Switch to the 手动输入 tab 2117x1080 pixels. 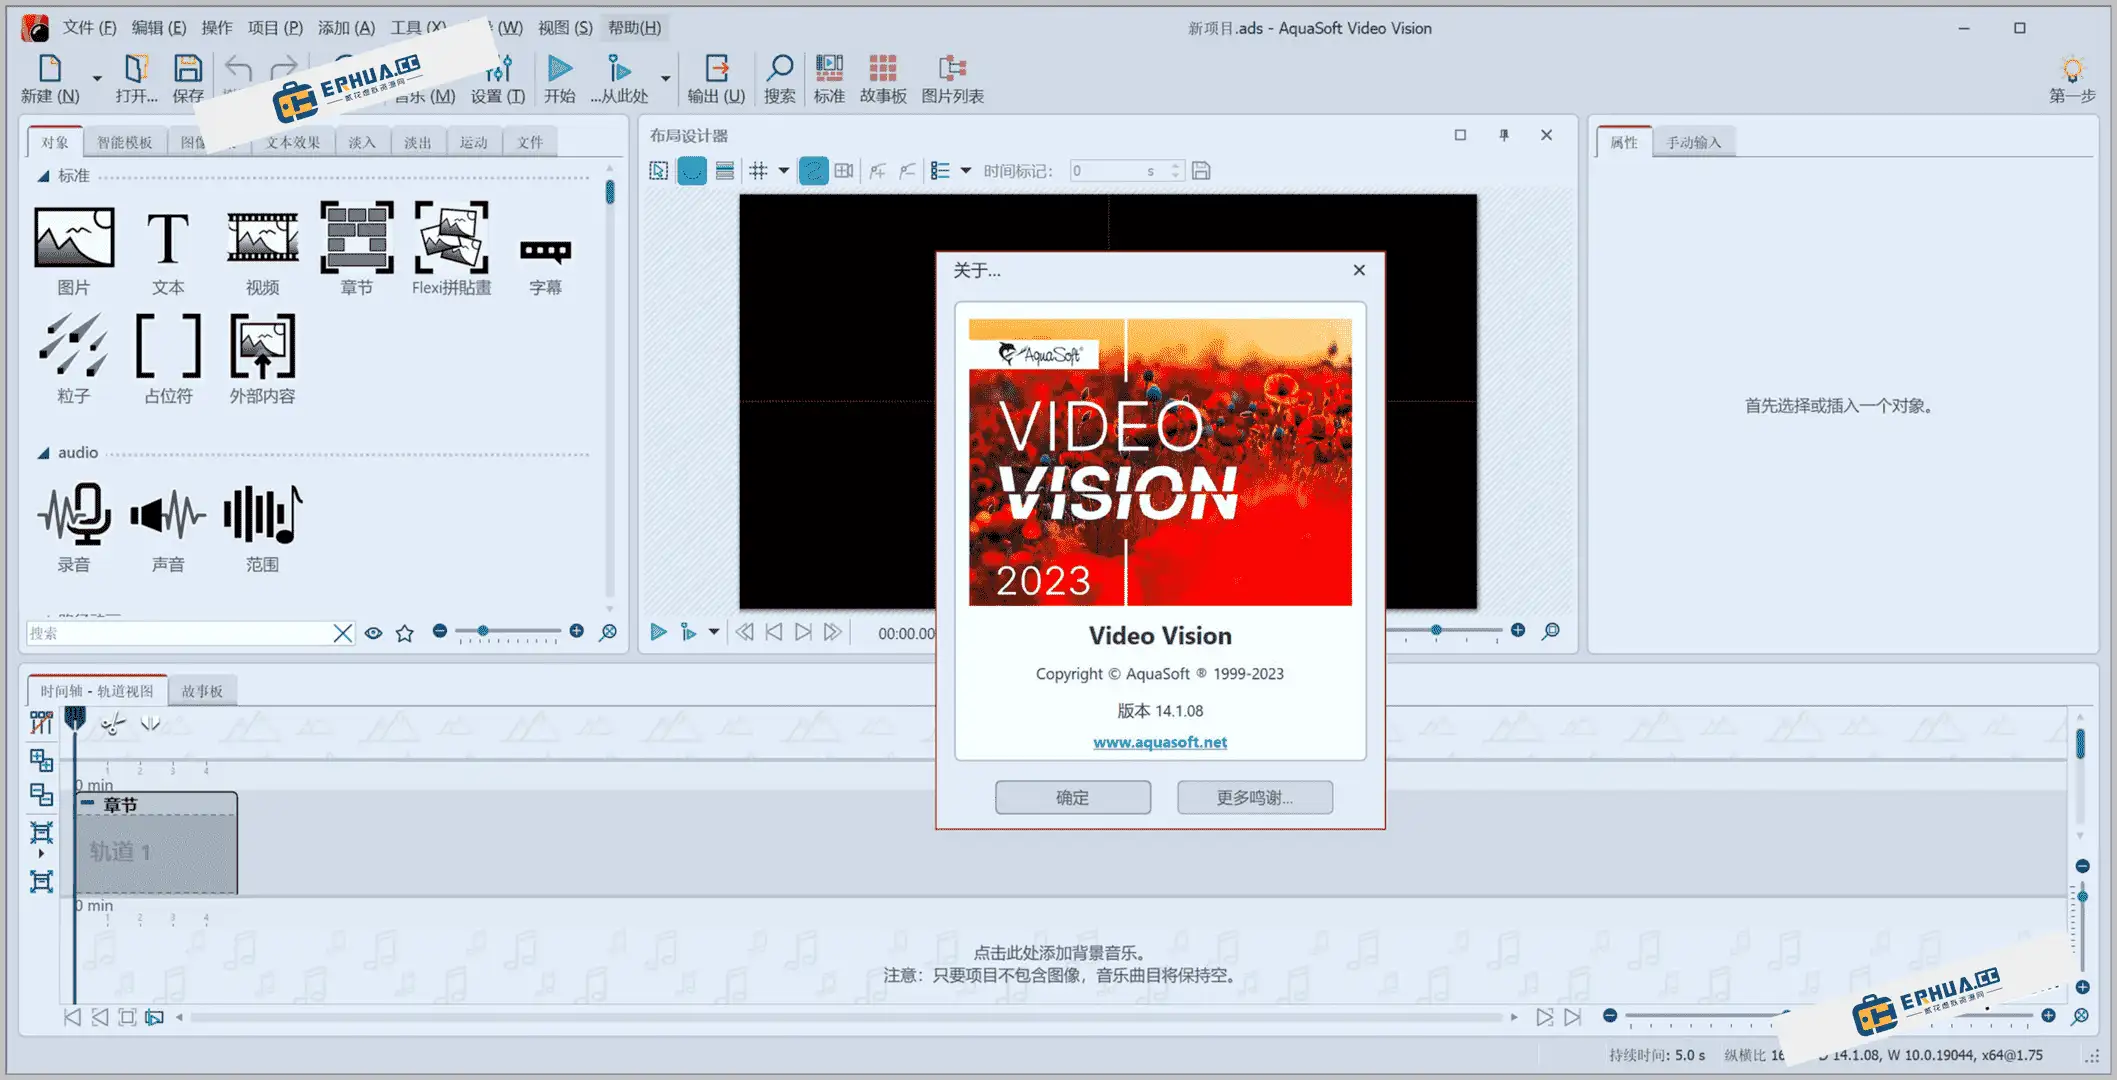tap(1694, 143)
